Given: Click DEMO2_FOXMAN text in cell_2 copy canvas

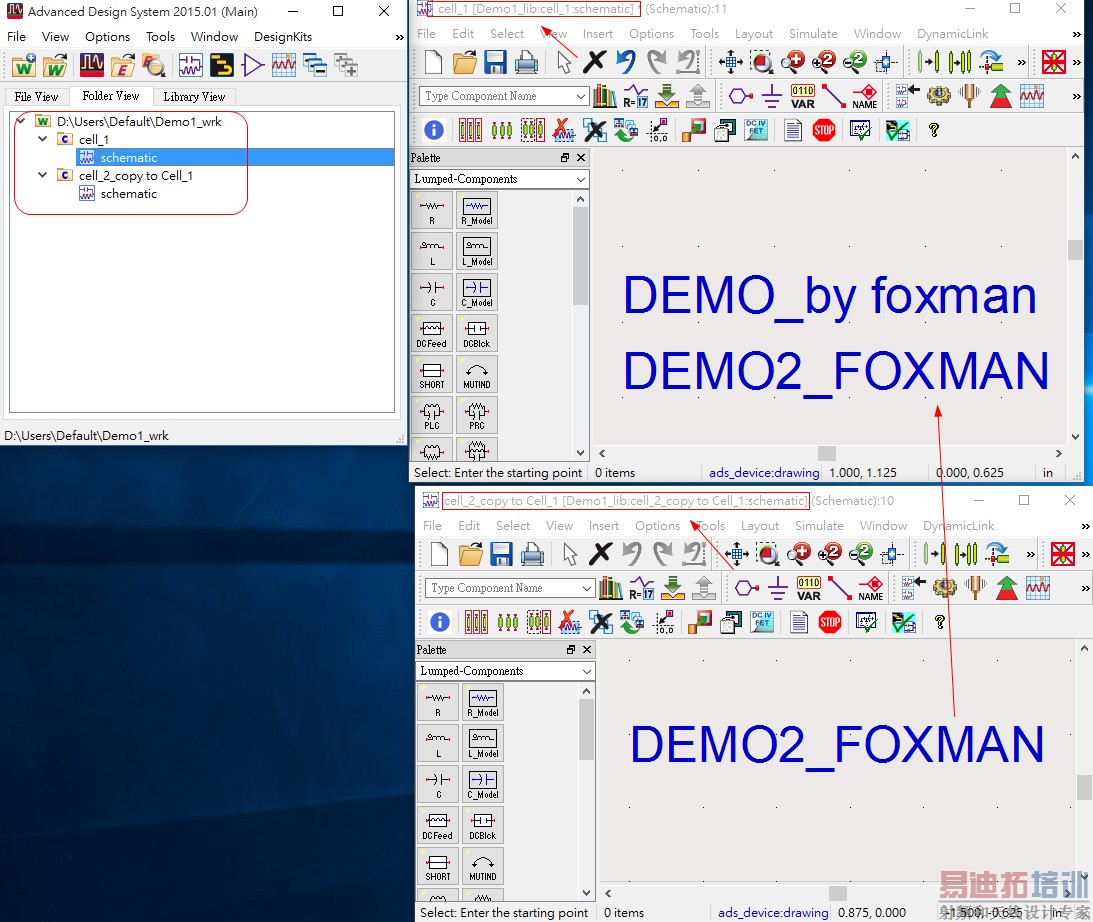Looking at the screenshot, I should point(836,745).
